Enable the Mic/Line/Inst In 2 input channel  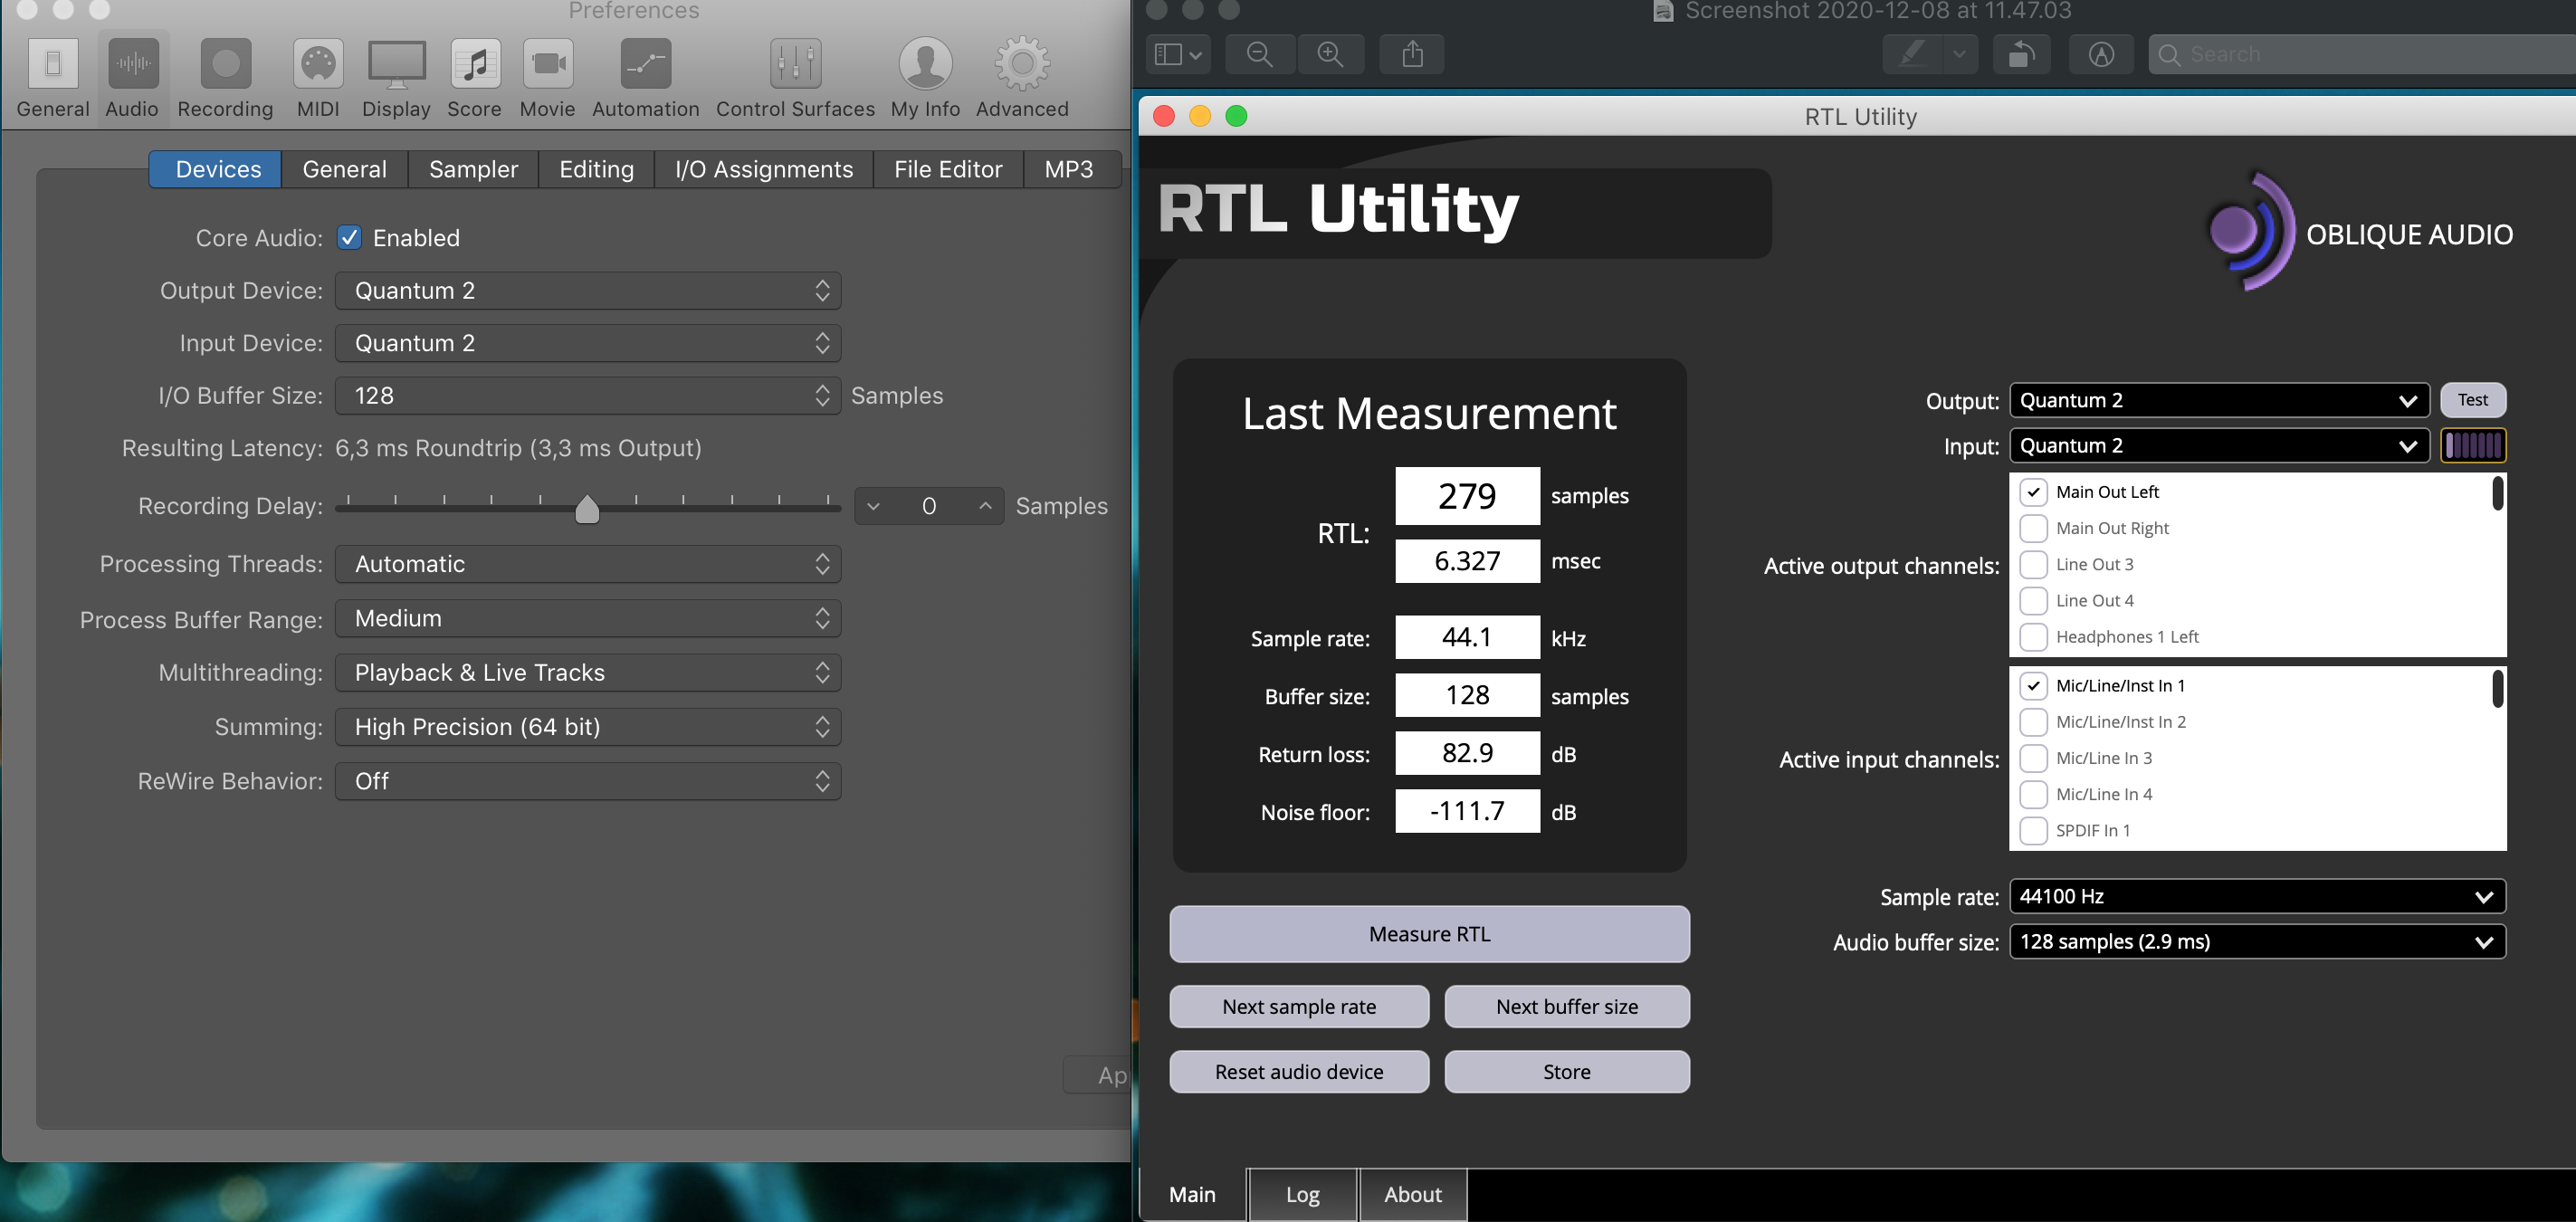click(x=2033, y=722)
